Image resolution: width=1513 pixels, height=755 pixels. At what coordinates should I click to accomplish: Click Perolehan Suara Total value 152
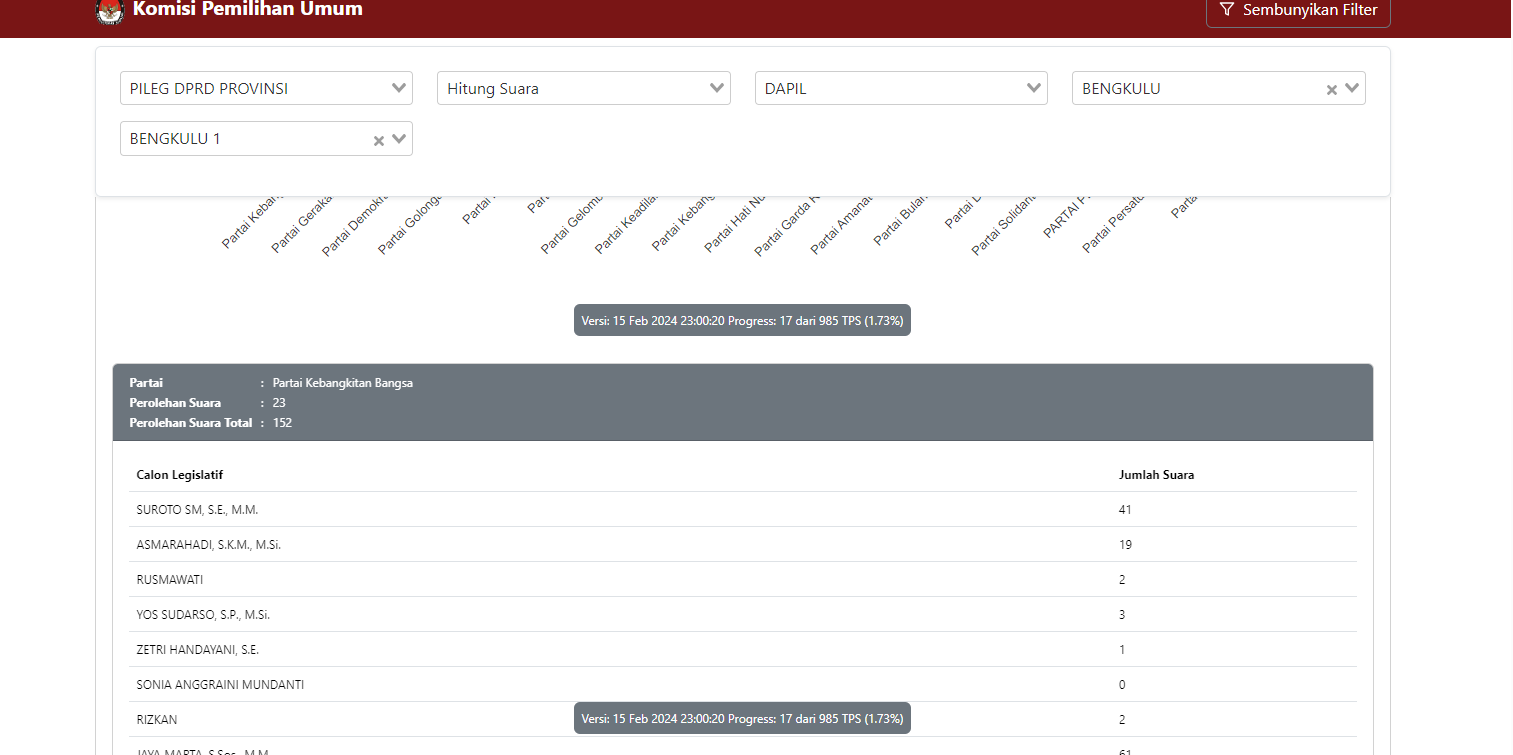point(282,423)
